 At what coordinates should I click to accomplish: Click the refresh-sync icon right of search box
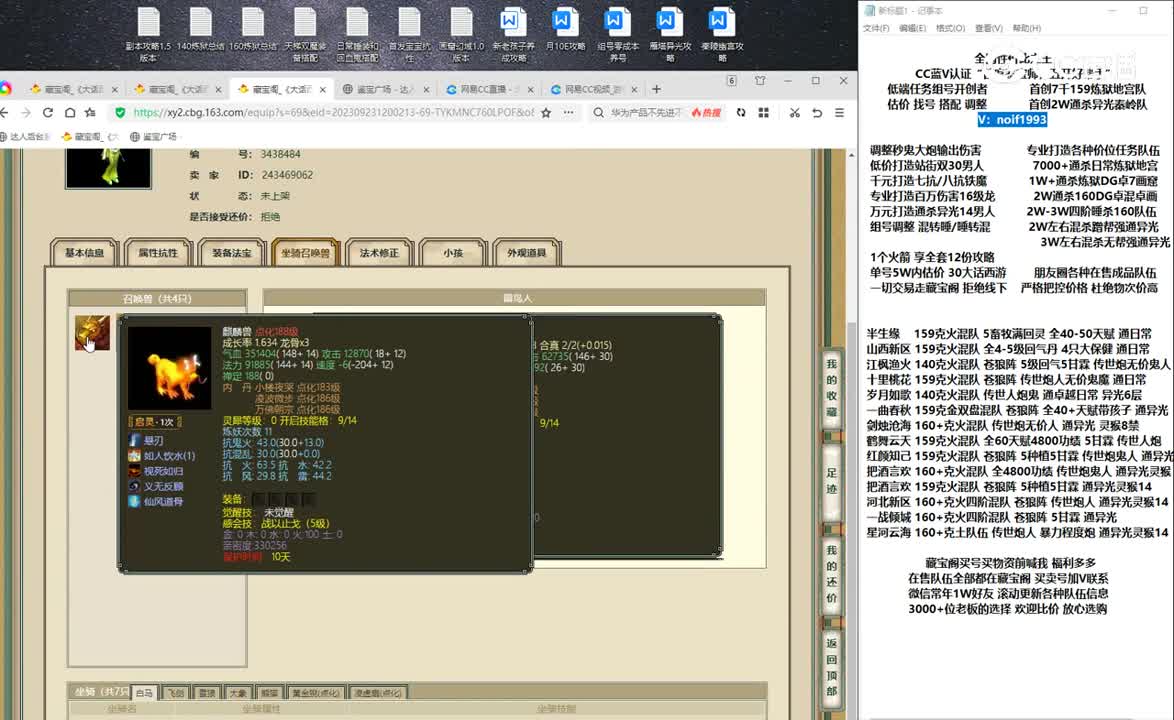(741, 113)
